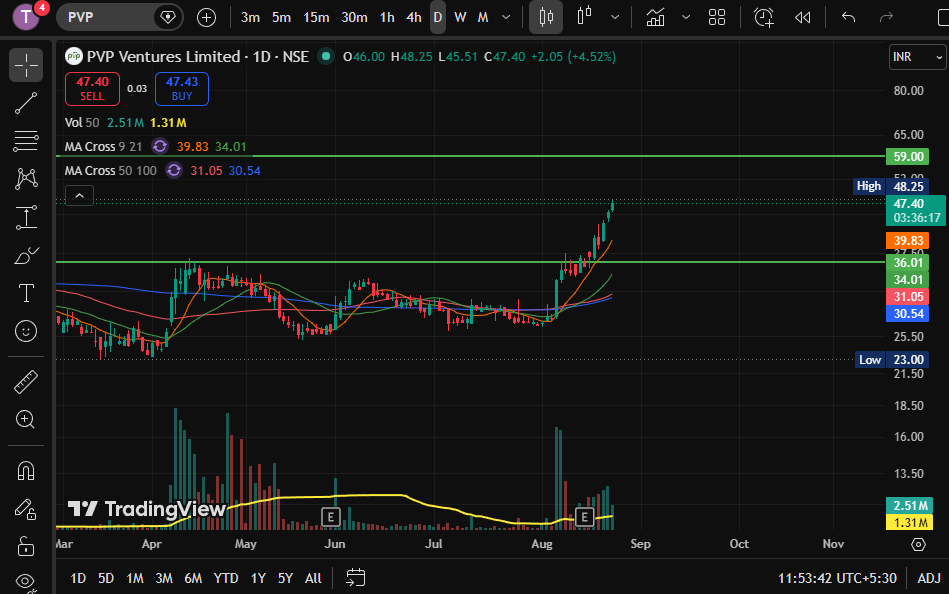Select the Daily (D) timeframe
Screen dimensions: 949x594
438,17
